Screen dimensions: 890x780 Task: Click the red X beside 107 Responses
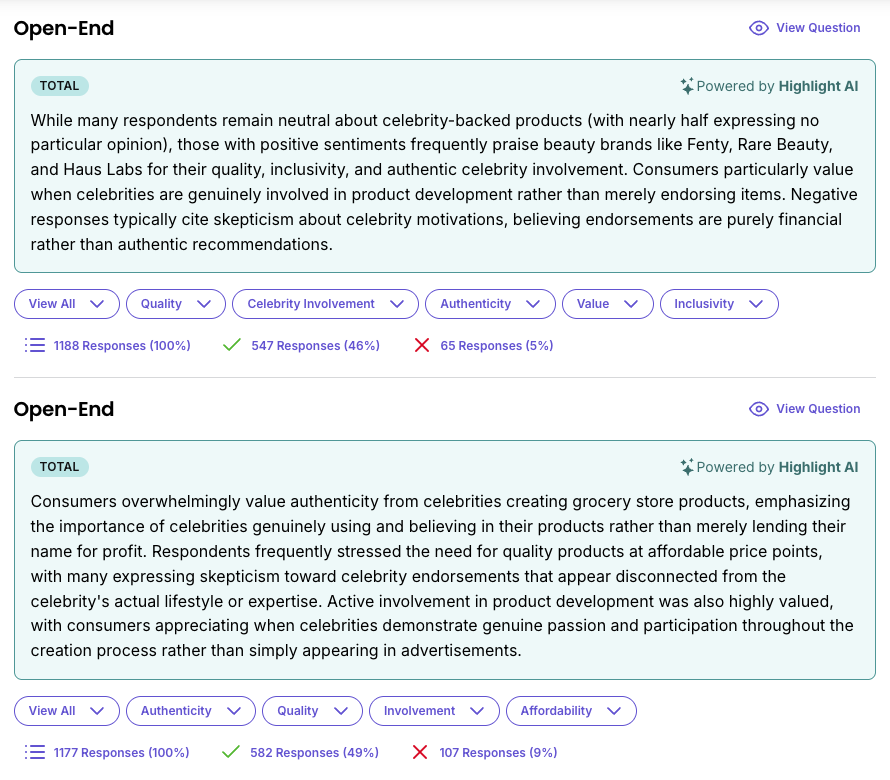(421, 753)
